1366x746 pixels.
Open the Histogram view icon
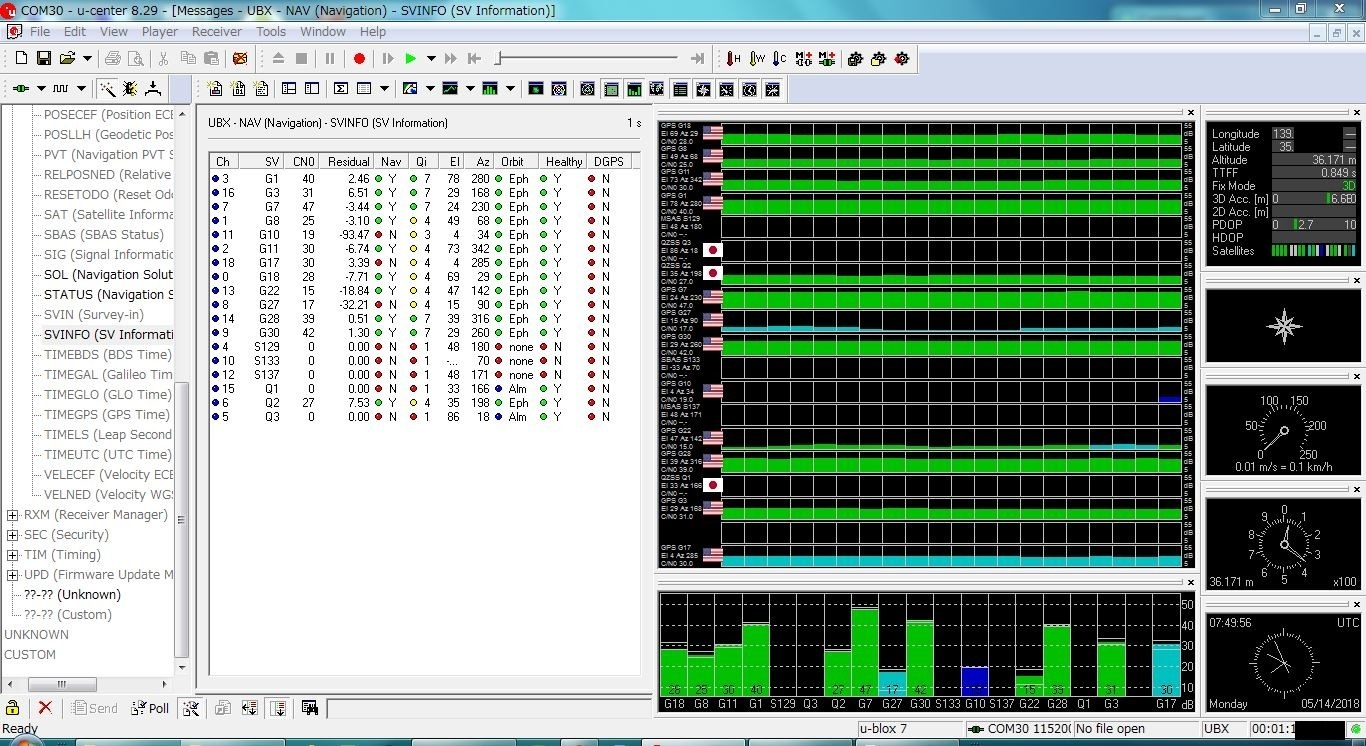(490, 89)
